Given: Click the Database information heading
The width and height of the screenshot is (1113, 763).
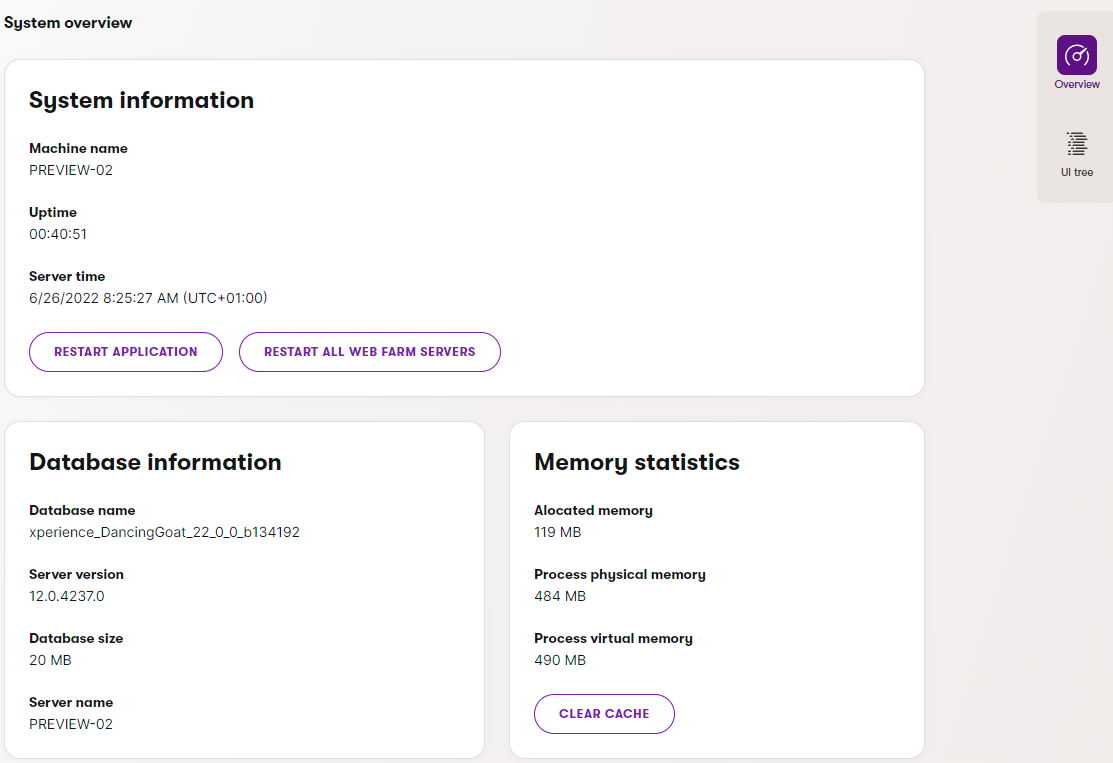Looking at the screenshot, I should point(155,462).
